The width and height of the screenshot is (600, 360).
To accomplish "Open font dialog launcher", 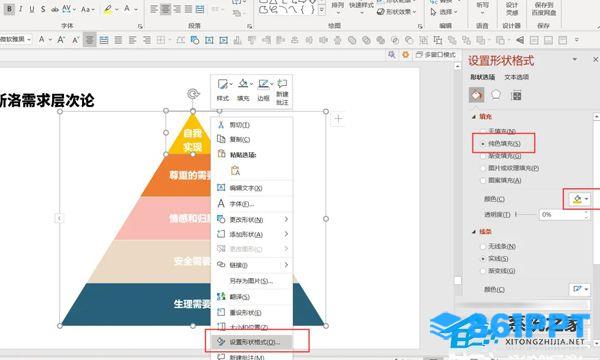I will [x=140, y=26].
